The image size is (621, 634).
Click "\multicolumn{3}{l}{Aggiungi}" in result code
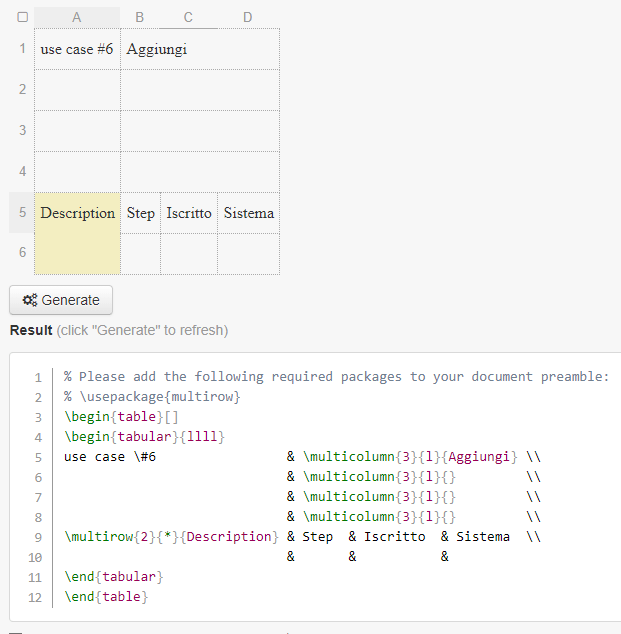410,456
